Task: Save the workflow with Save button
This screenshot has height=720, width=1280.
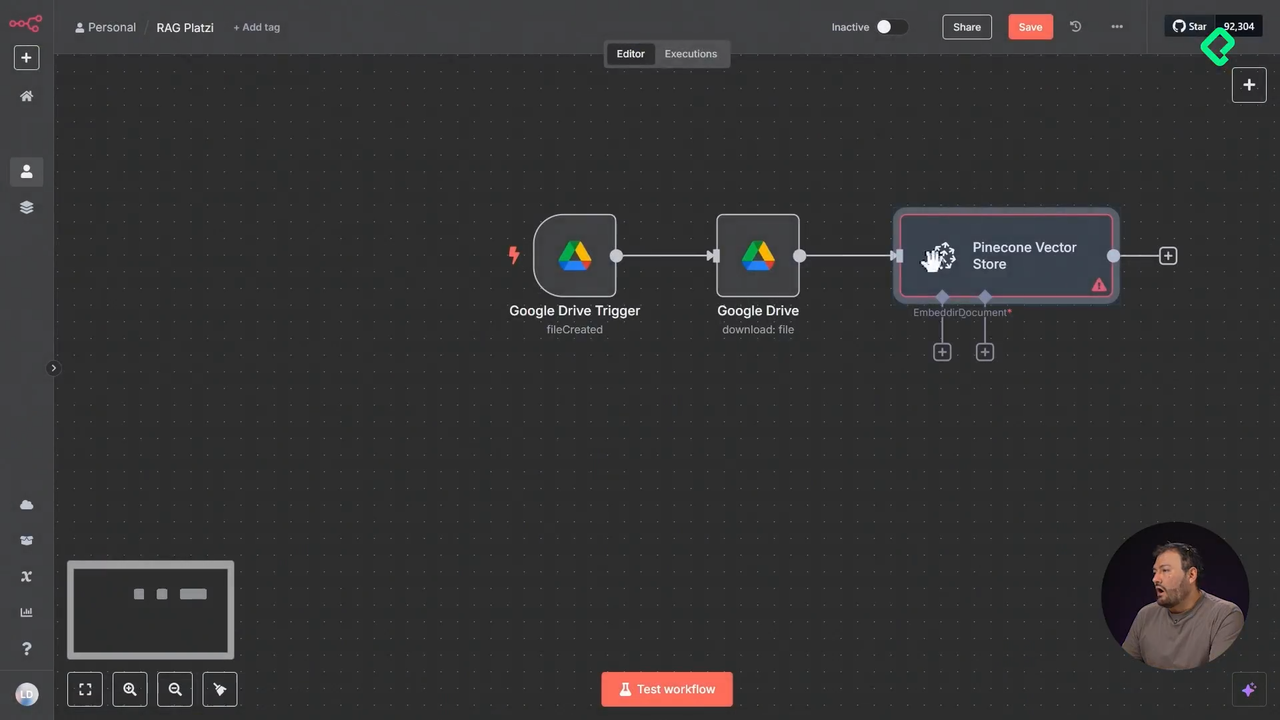Action: [1030, 27]
